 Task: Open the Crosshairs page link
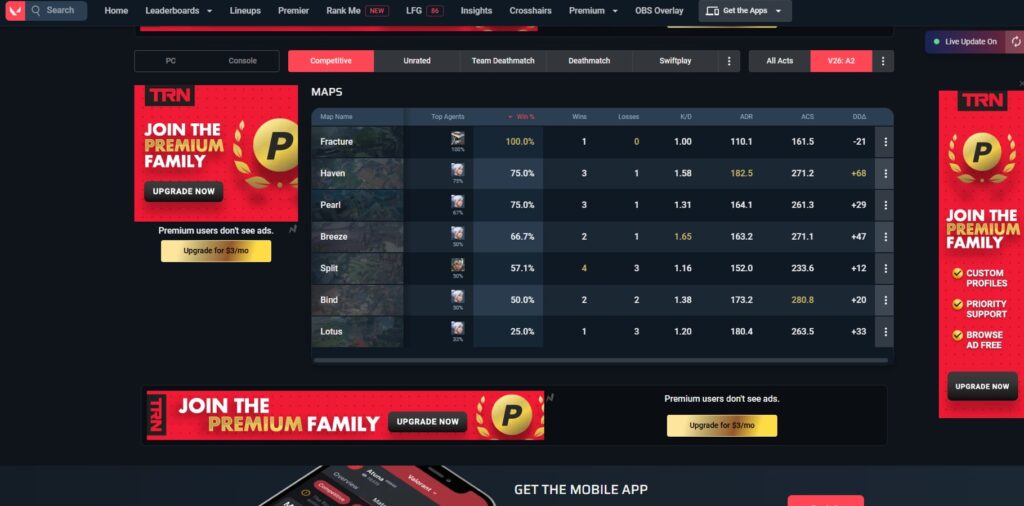point(530,10)
